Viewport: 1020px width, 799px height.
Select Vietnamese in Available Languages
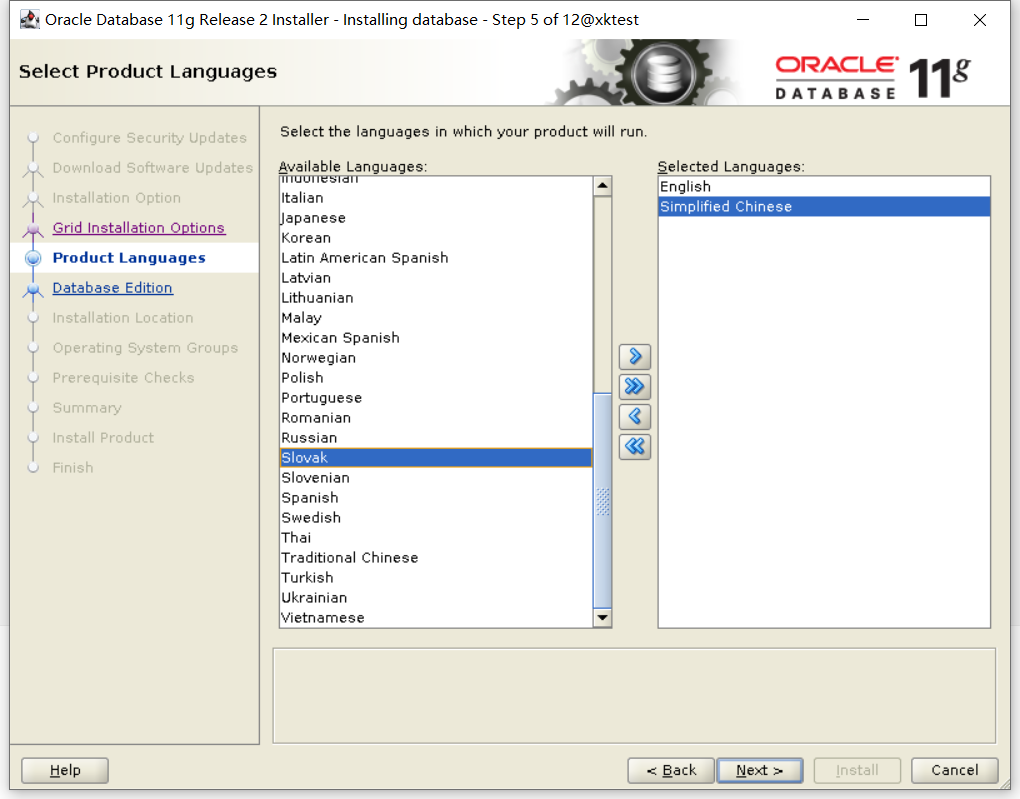(x=436, y=618)
